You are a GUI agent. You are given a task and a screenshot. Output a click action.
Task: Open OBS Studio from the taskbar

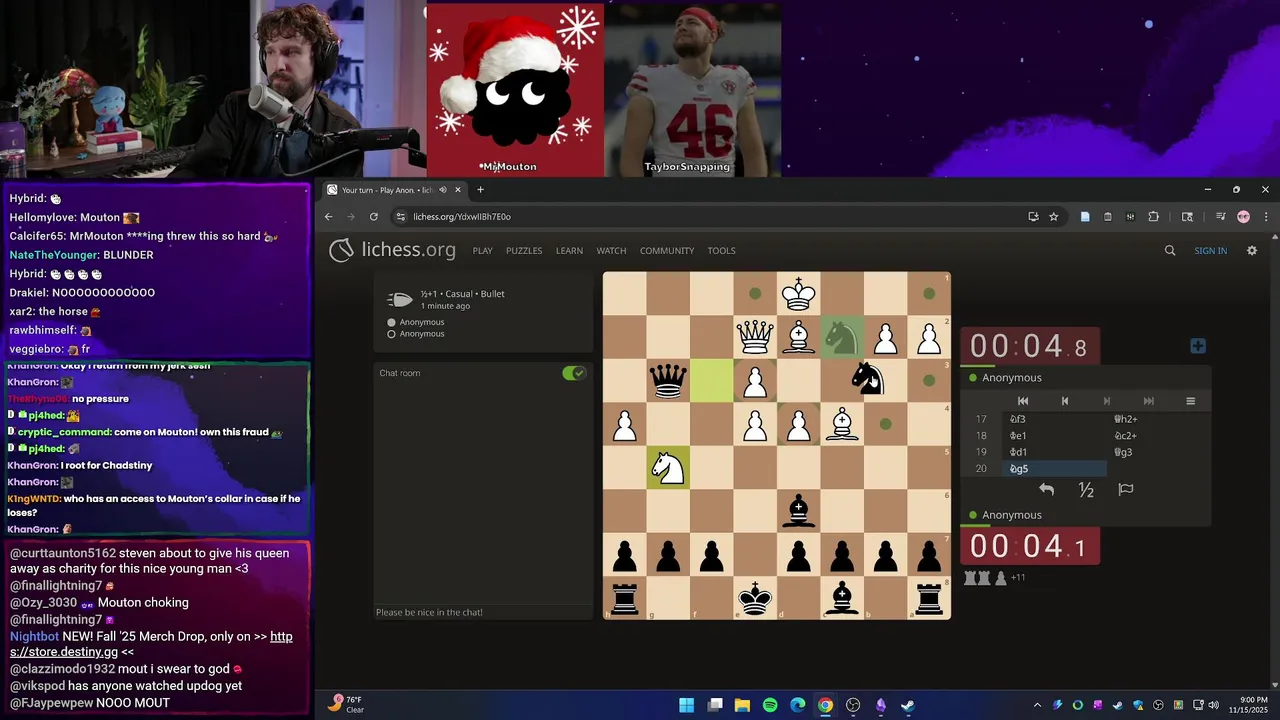852,705
